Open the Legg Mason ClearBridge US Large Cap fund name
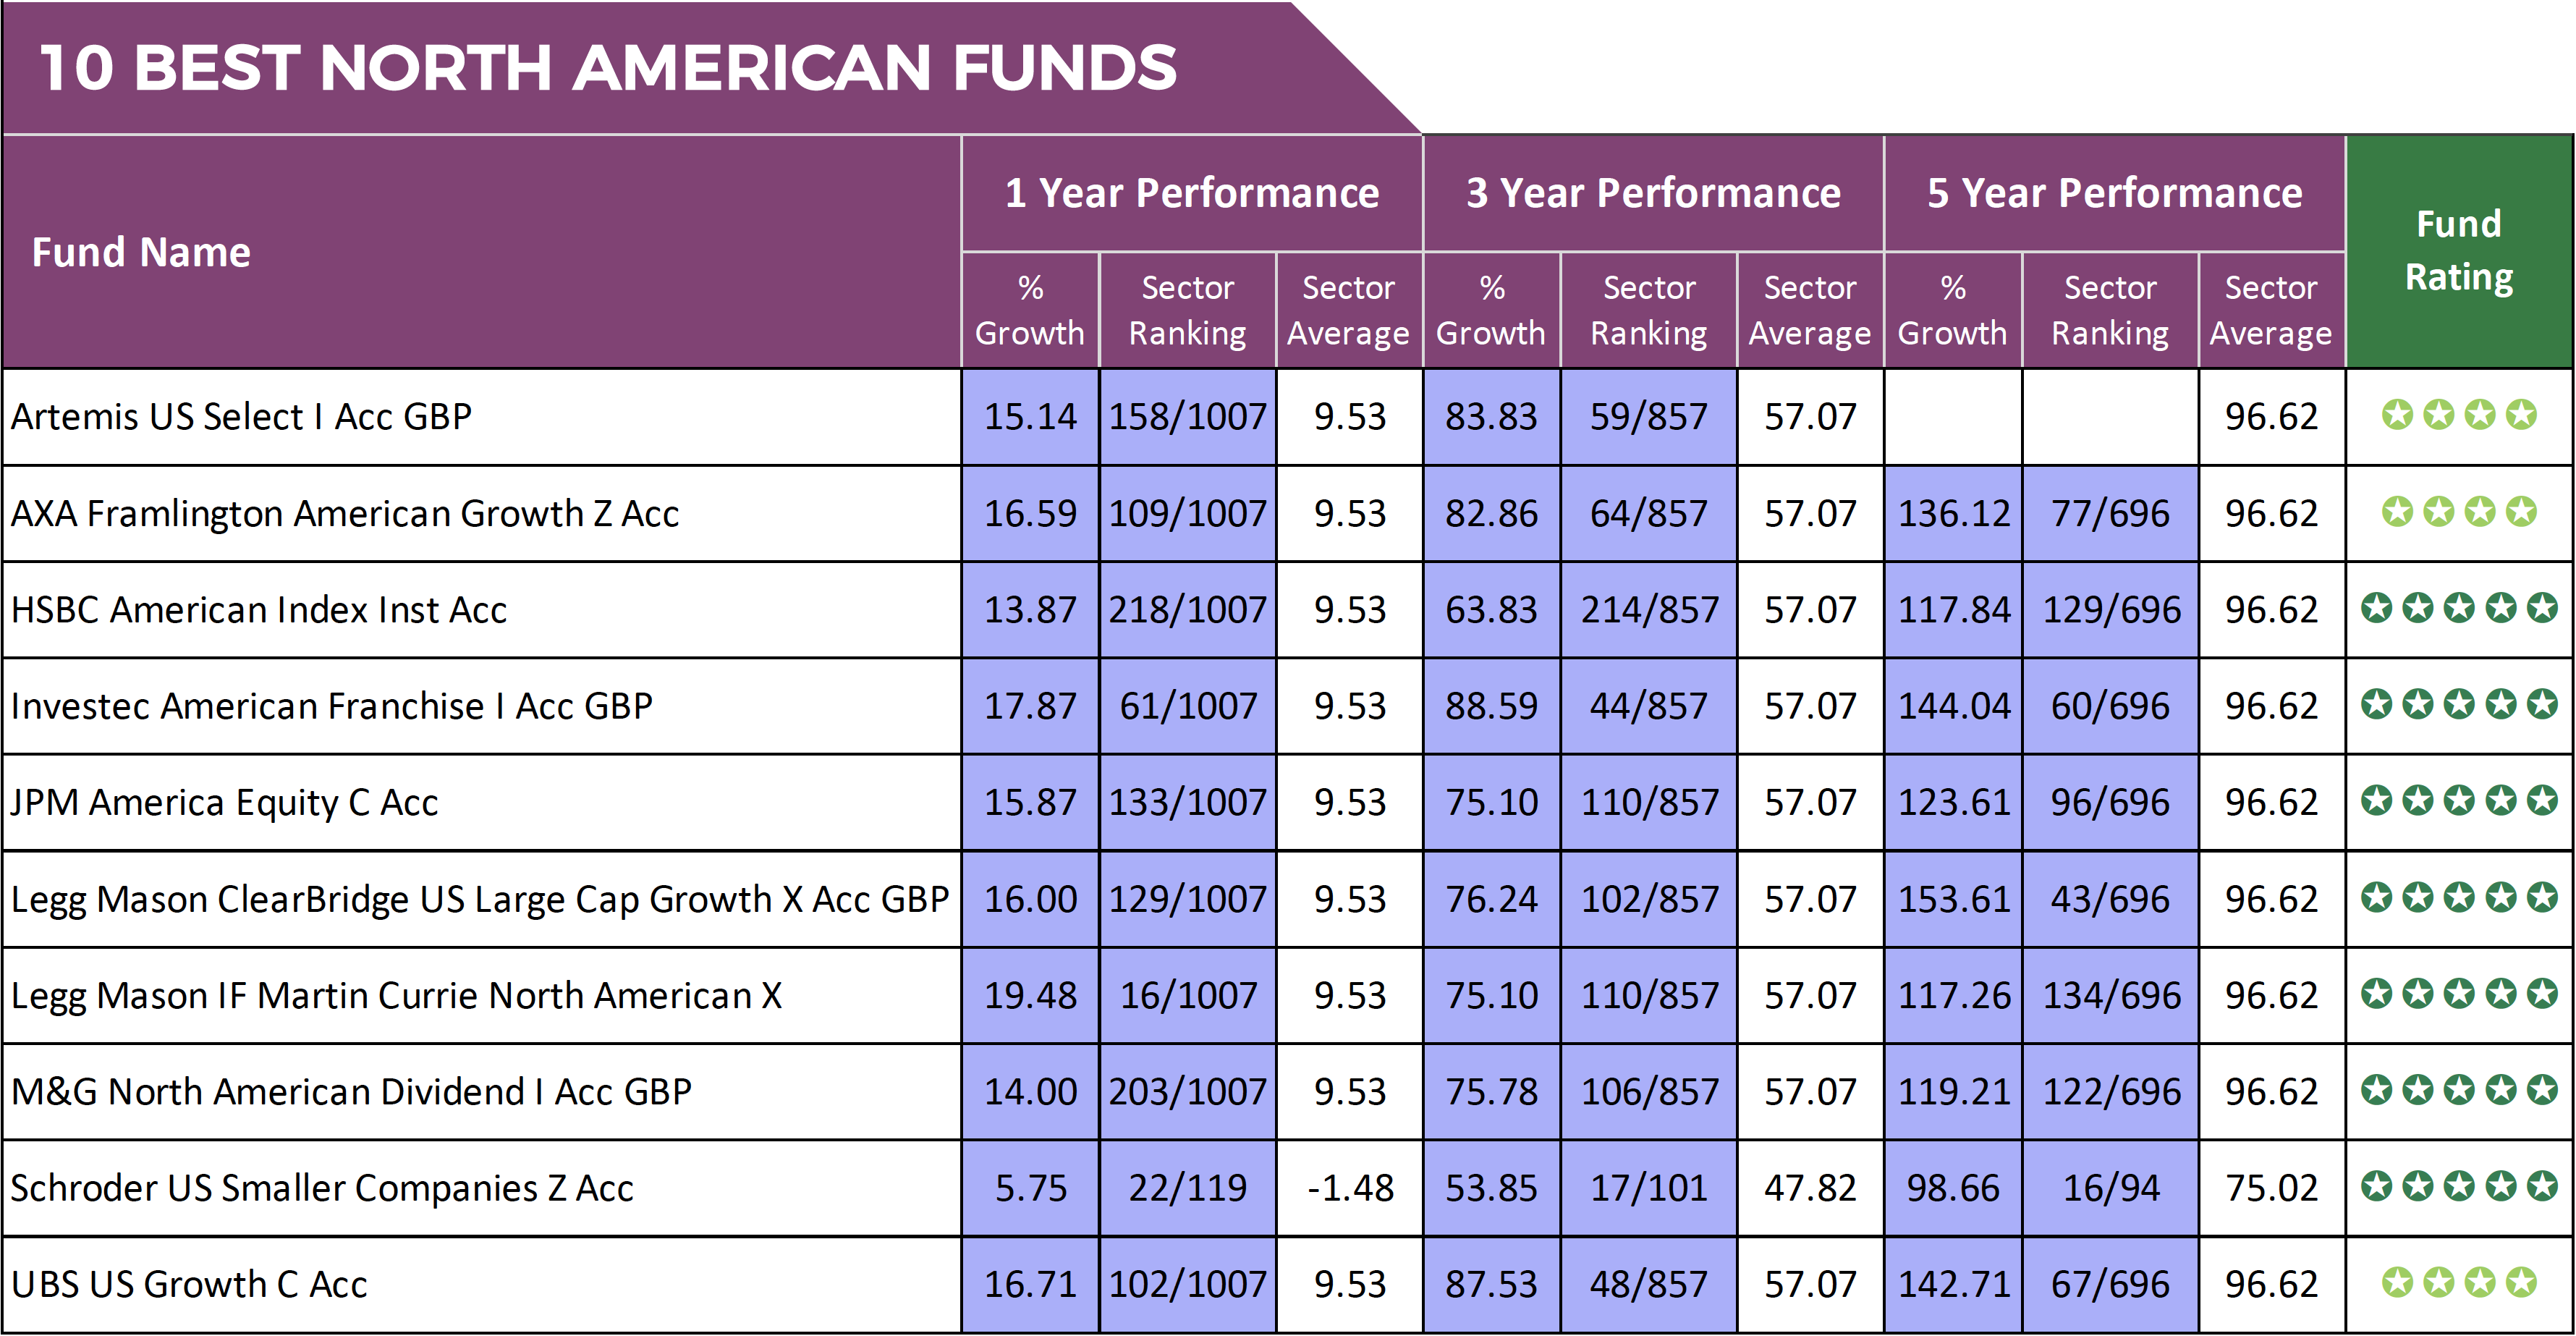 [479, 899]
